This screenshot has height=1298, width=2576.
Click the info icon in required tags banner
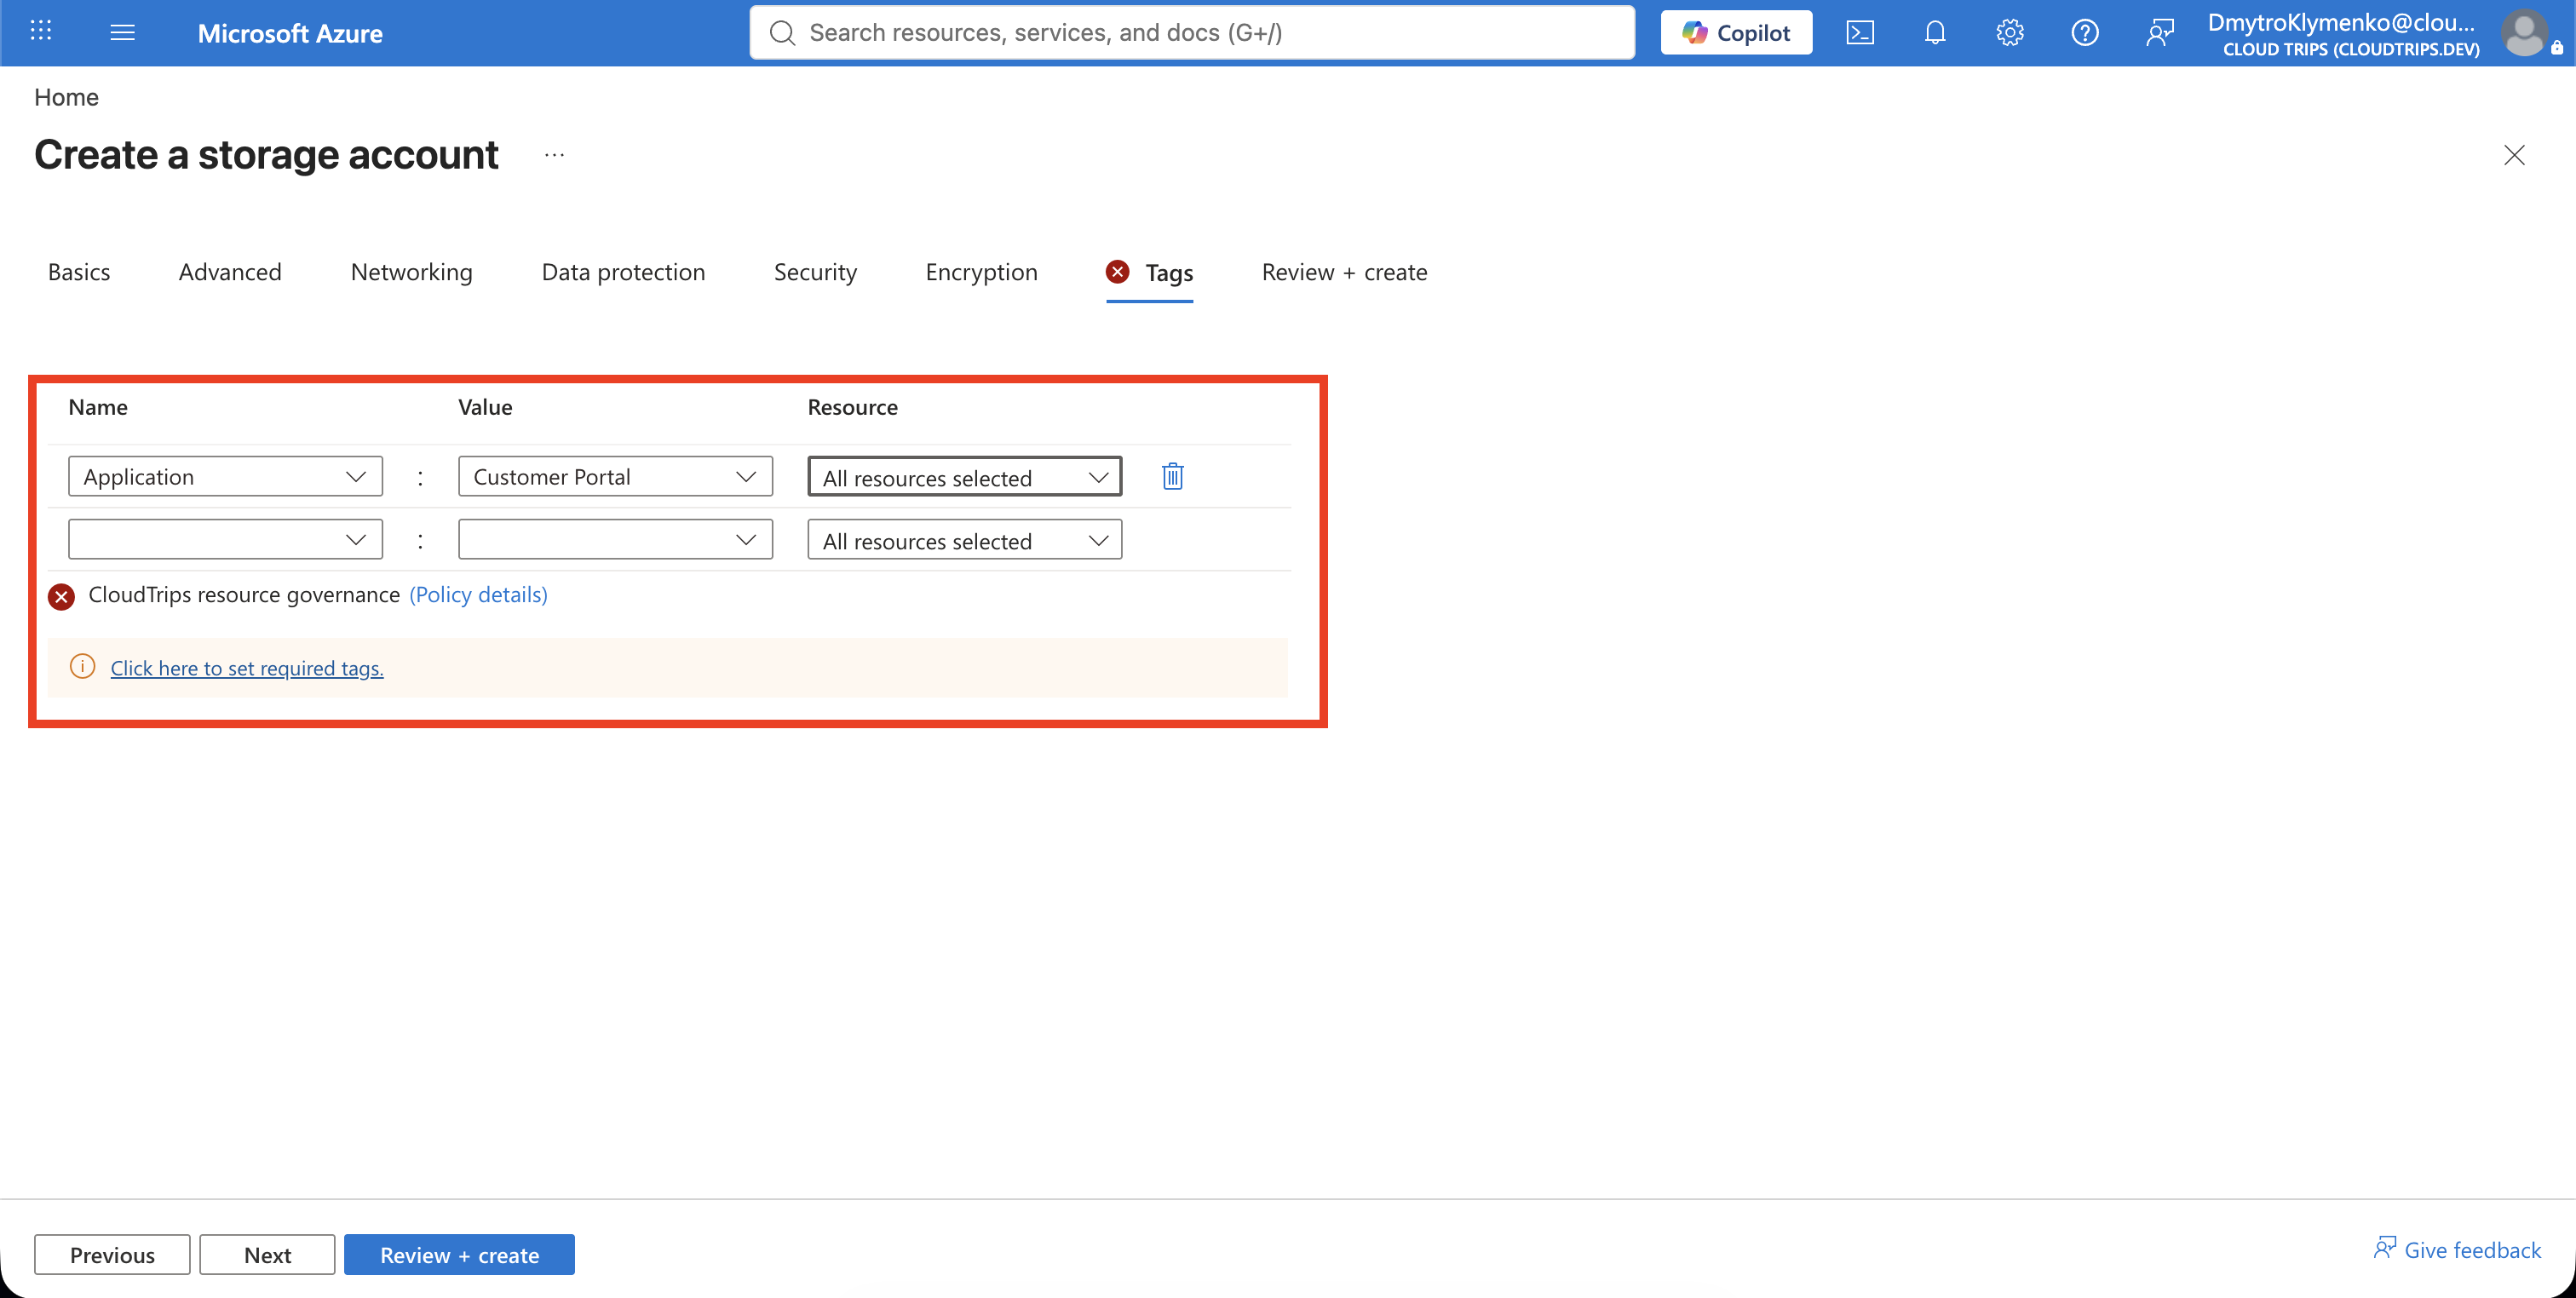click(x=82, y=667)
